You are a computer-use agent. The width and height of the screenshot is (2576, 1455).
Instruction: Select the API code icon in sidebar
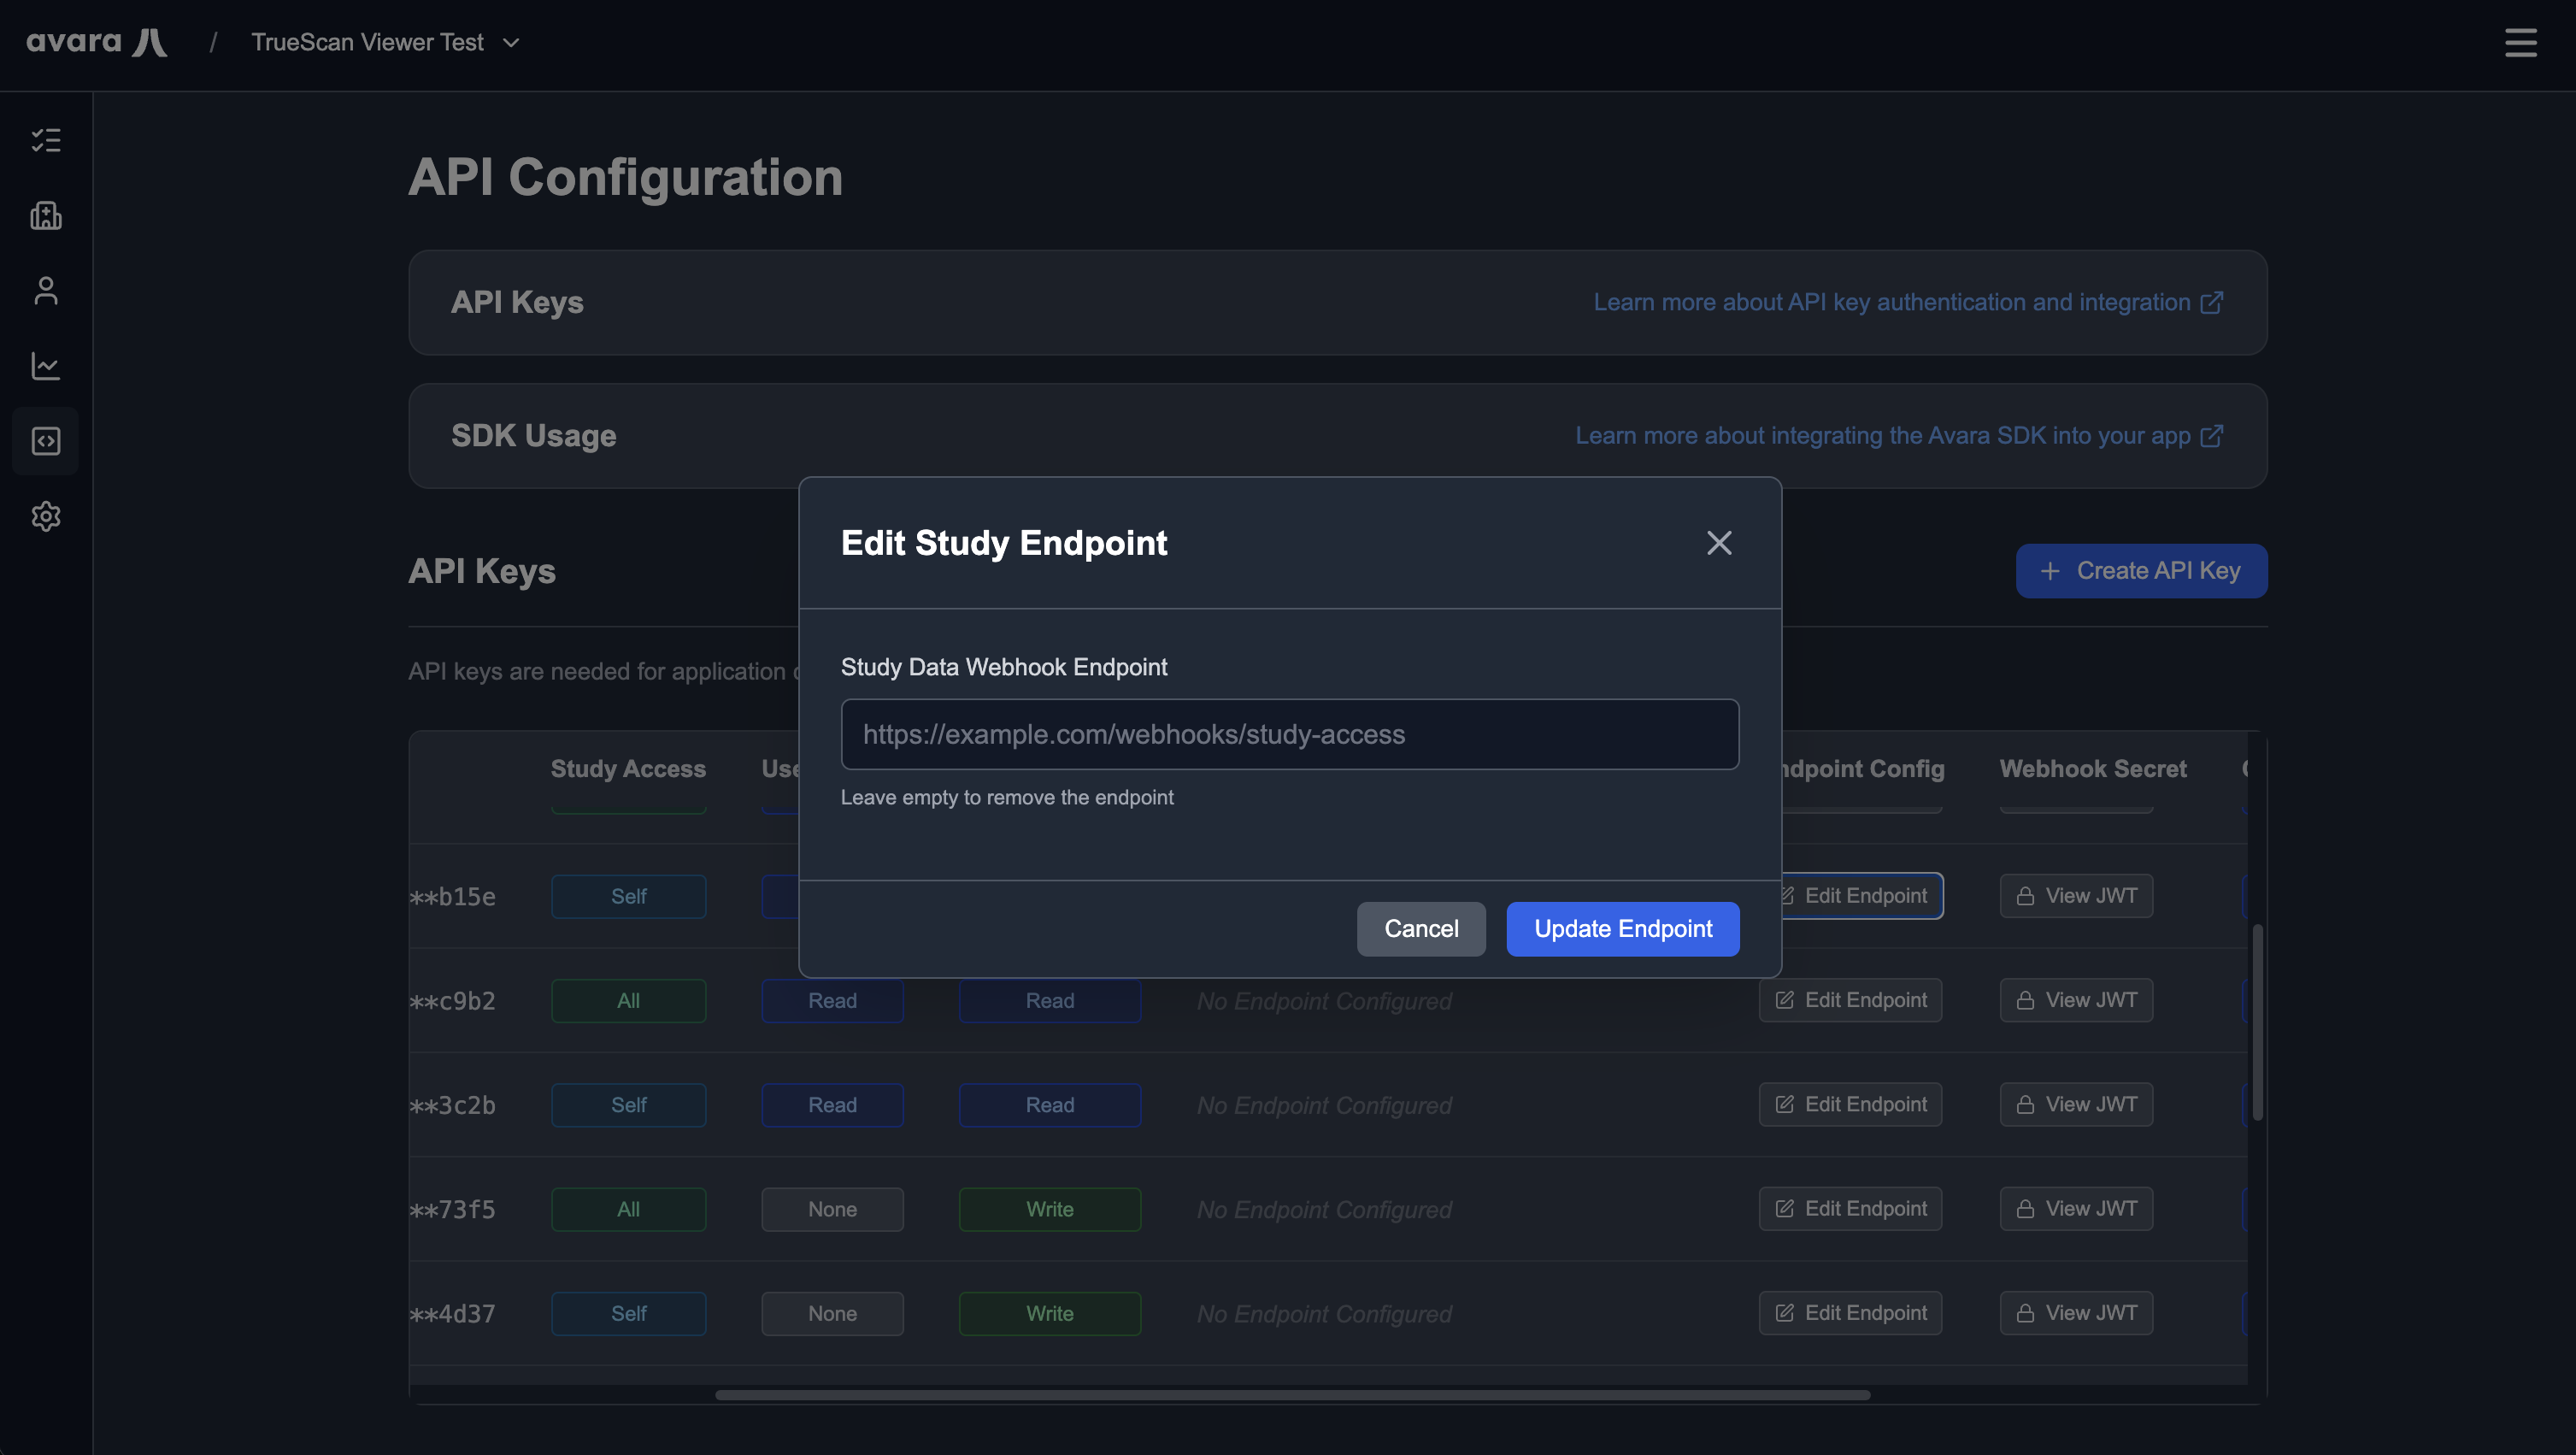click(x=46, y=440)
